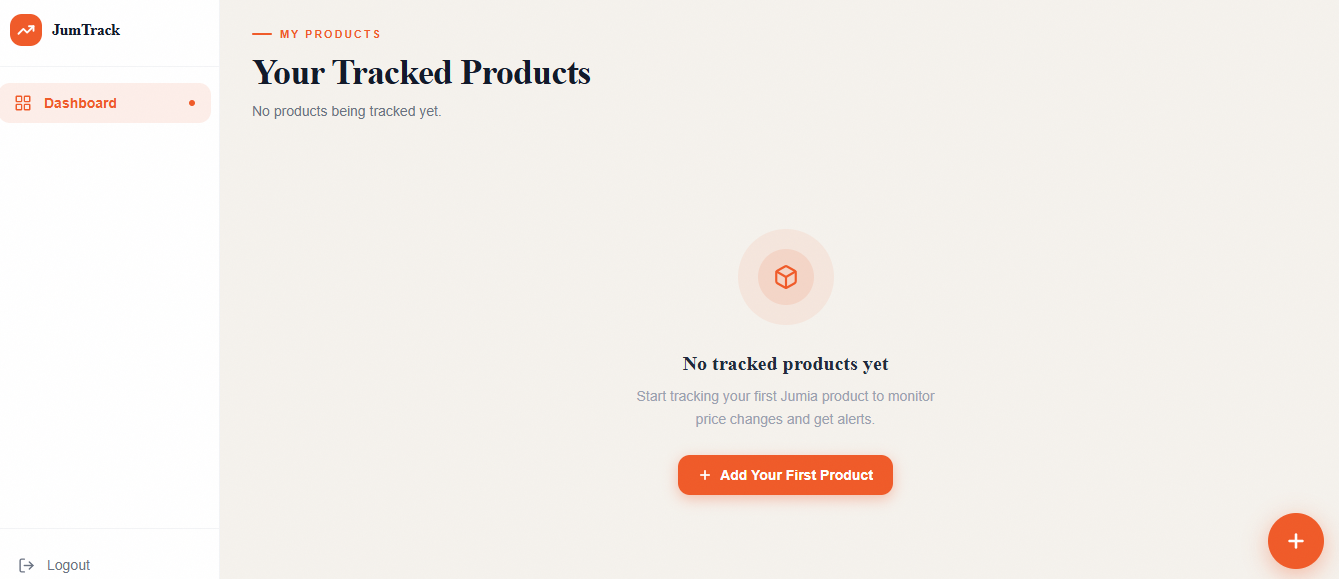Click the Your Tracked Products heading

(421, 71)
